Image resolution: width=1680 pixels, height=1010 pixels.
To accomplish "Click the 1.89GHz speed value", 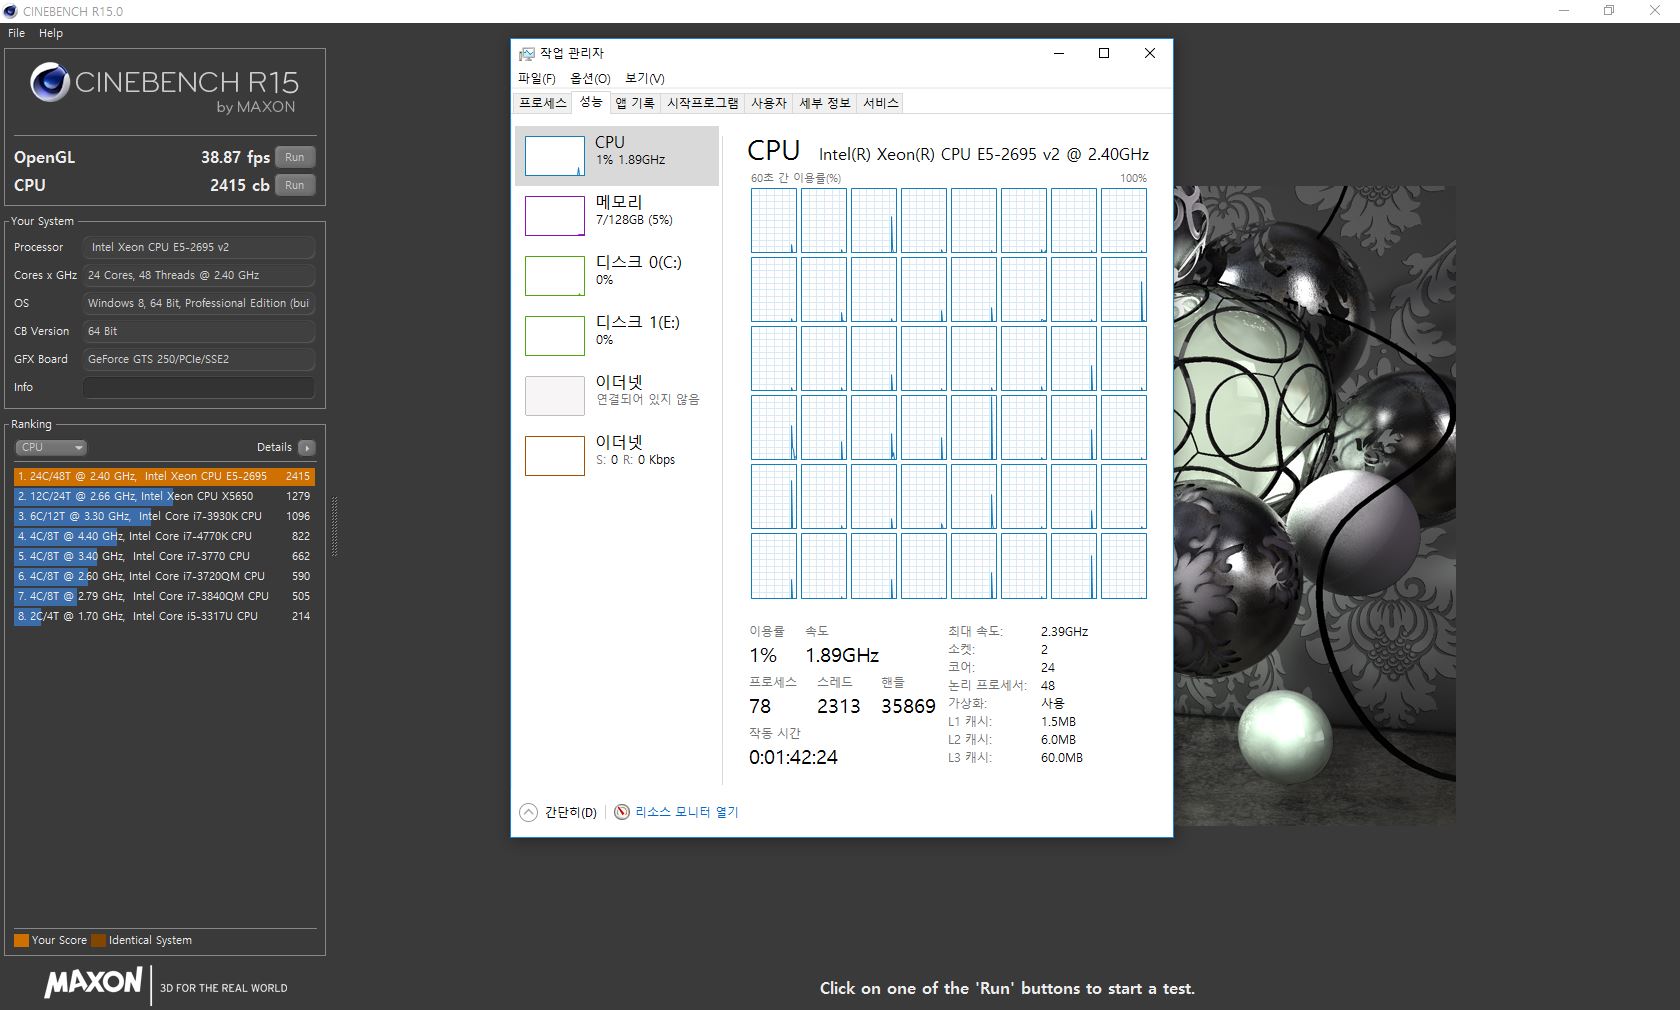I will [842, 655].
